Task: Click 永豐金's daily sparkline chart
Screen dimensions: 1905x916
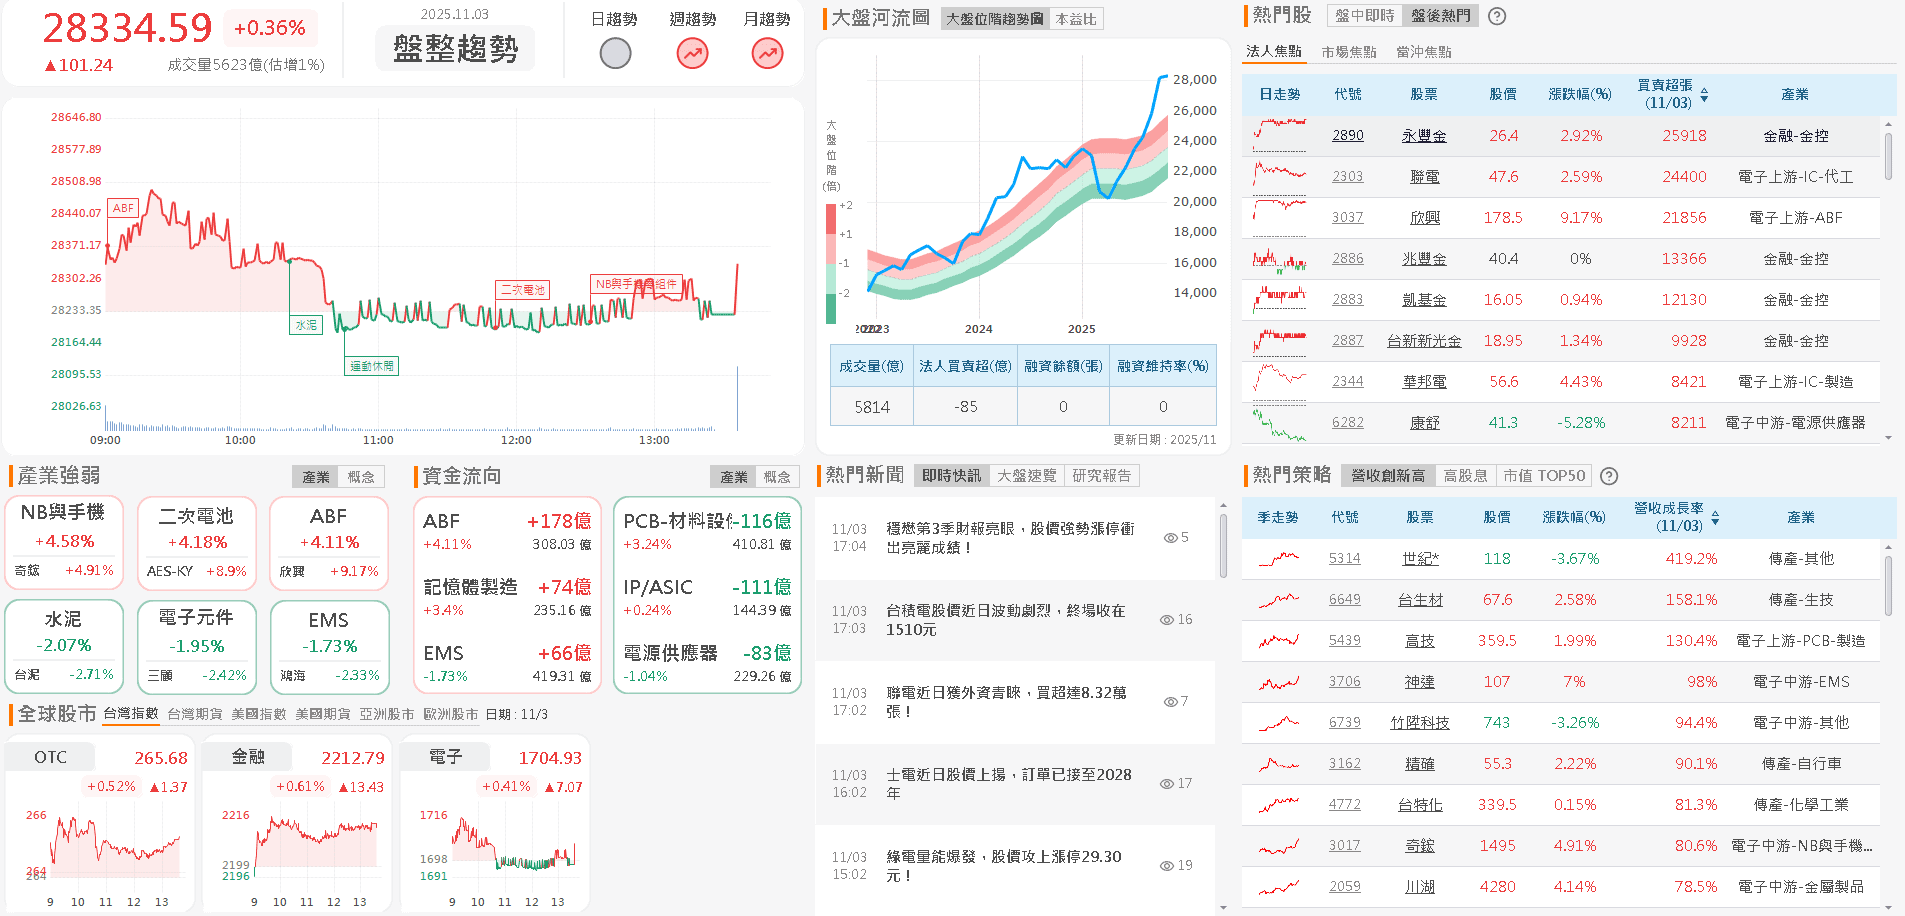Action: 1277,135
